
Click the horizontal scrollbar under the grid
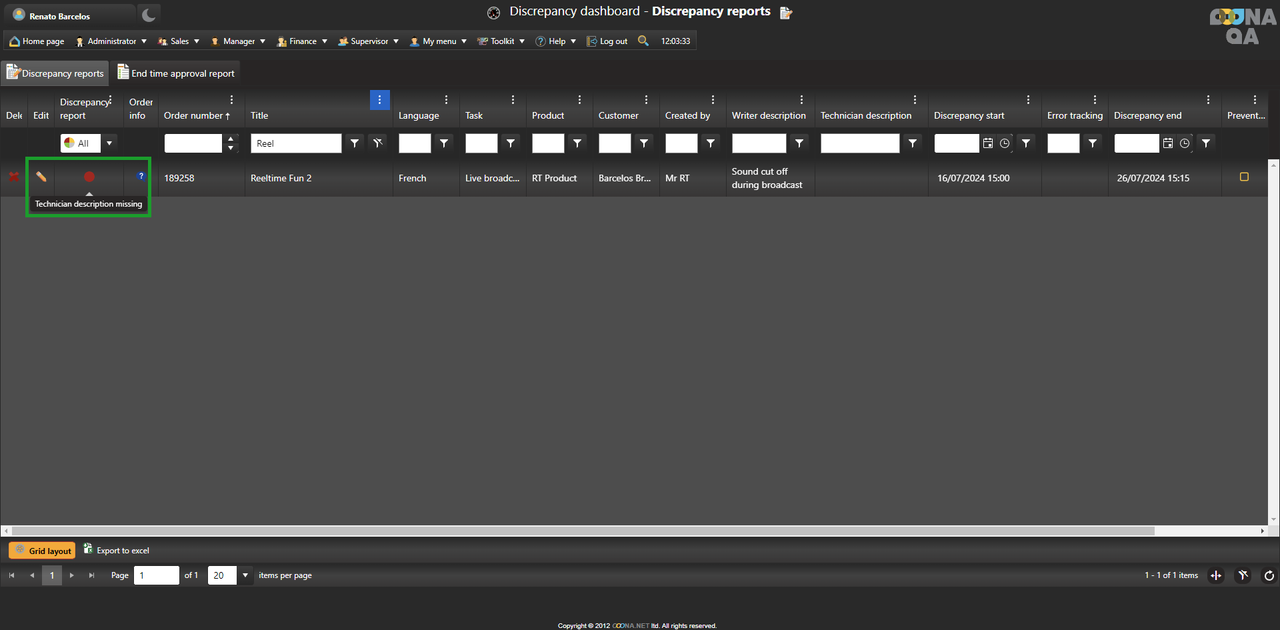[580, 531]
